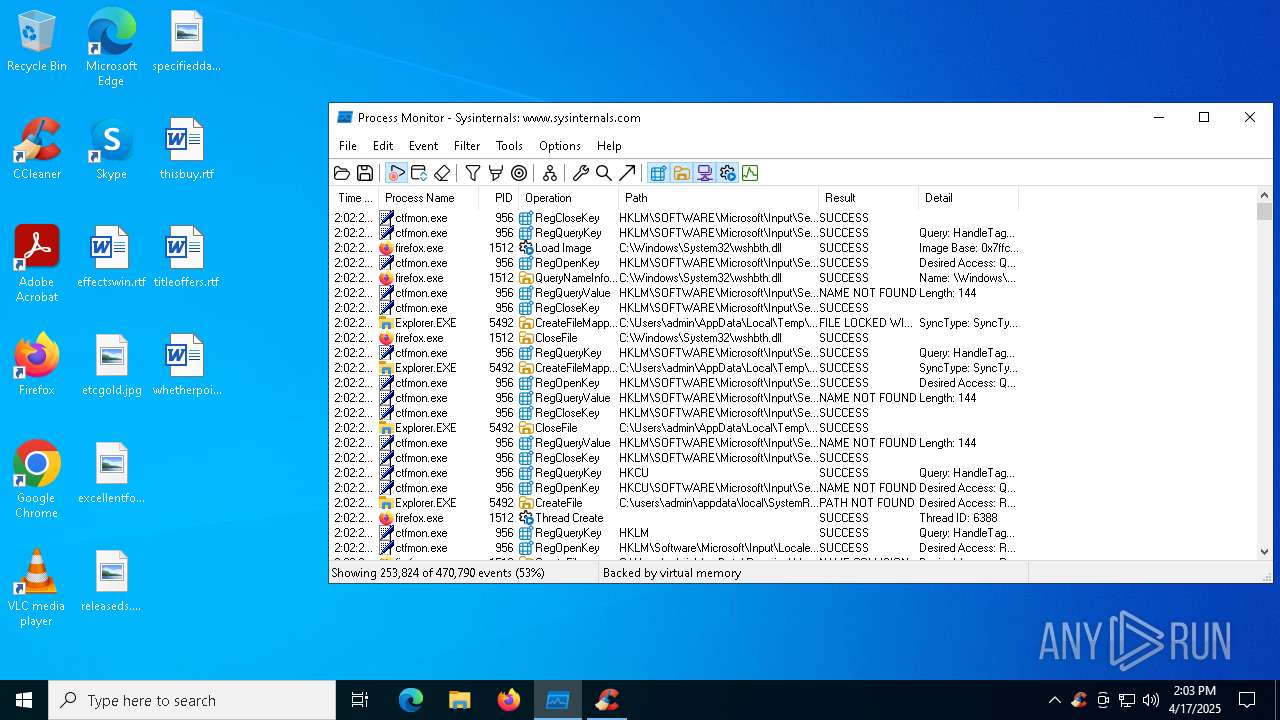Open the Options menu
This screenshot has width=1280, height=720.
(x=560, y=146)
